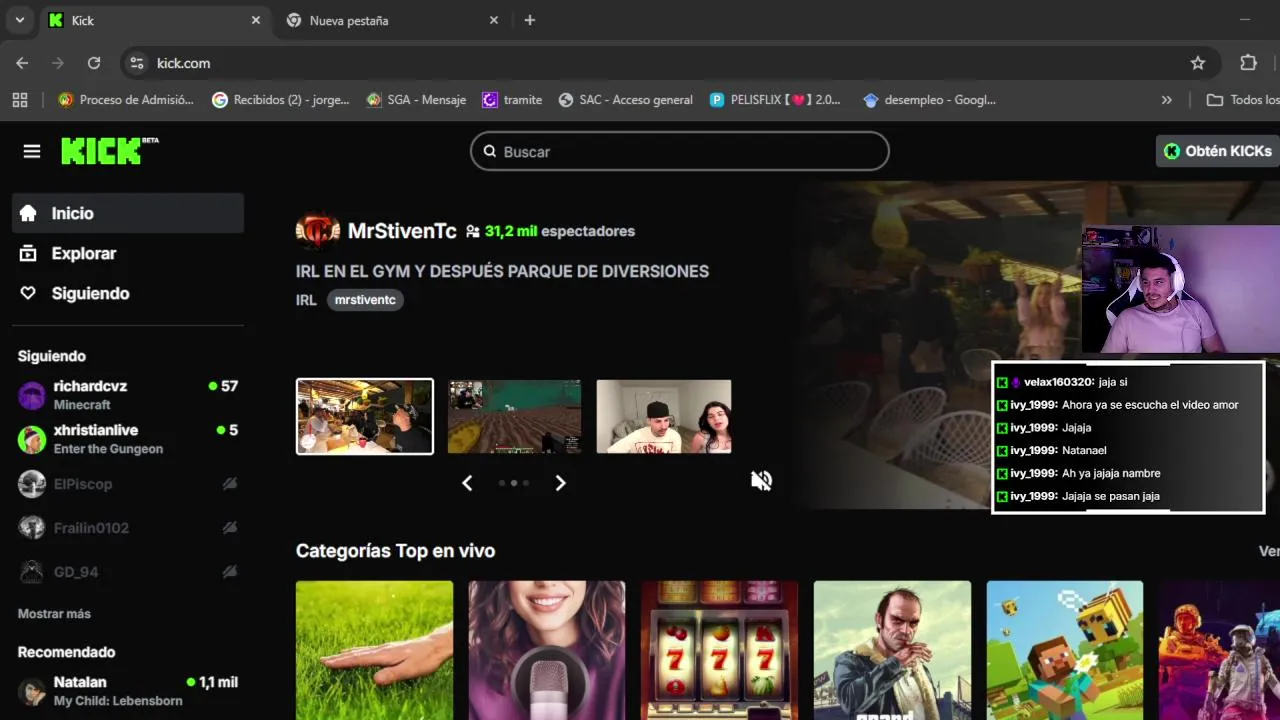Open xhristianlive channel
1280x720 pixels.
[x=128, y=439]
